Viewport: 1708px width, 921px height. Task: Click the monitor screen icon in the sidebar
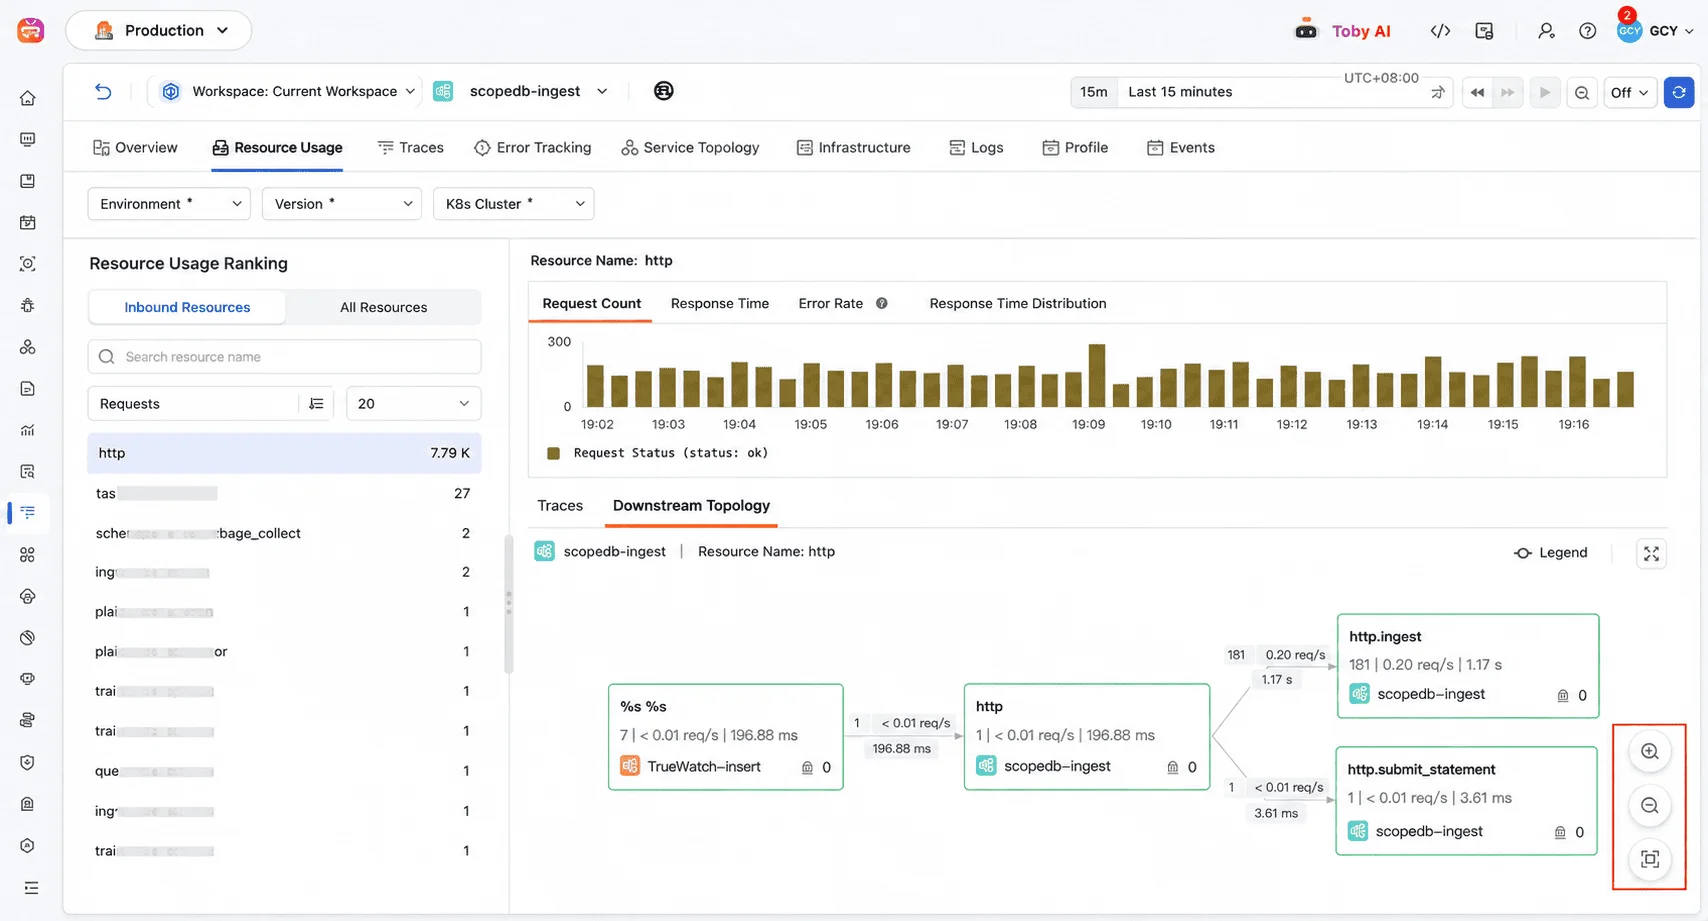(28, 139)
